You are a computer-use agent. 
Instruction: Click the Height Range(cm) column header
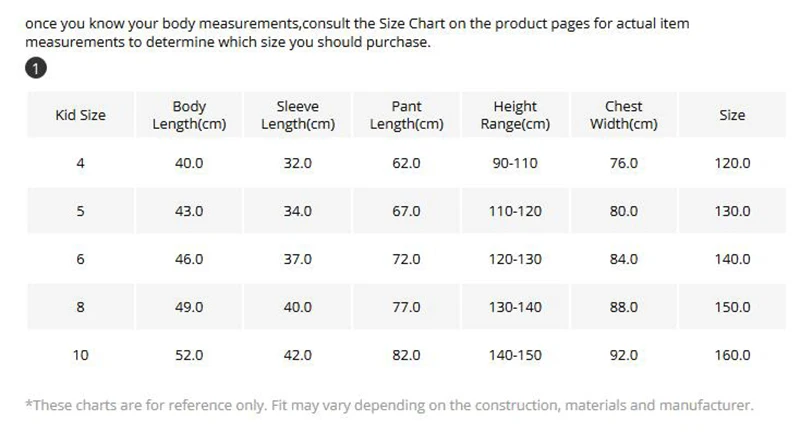point(515,115)
